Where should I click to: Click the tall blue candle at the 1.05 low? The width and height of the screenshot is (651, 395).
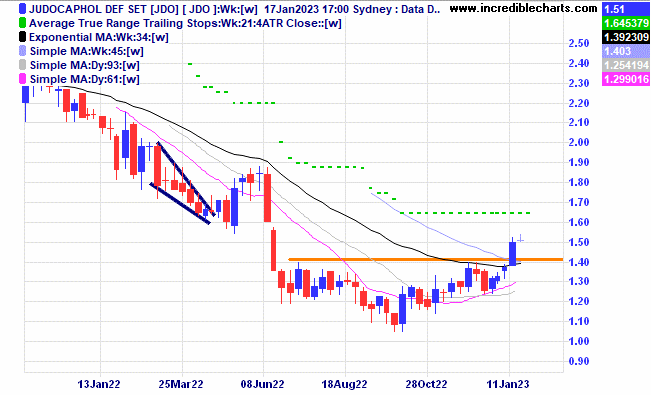(x=402, y=309)
